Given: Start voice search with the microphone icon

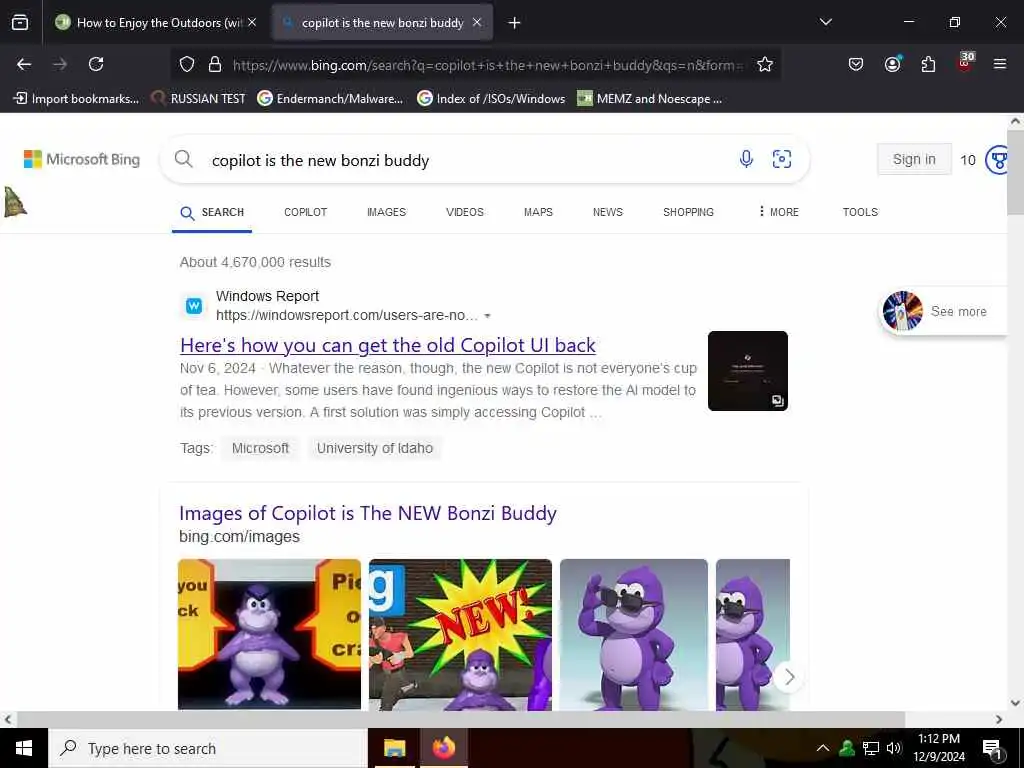Looking at the screenshot, I should click(x=746, y=159).
